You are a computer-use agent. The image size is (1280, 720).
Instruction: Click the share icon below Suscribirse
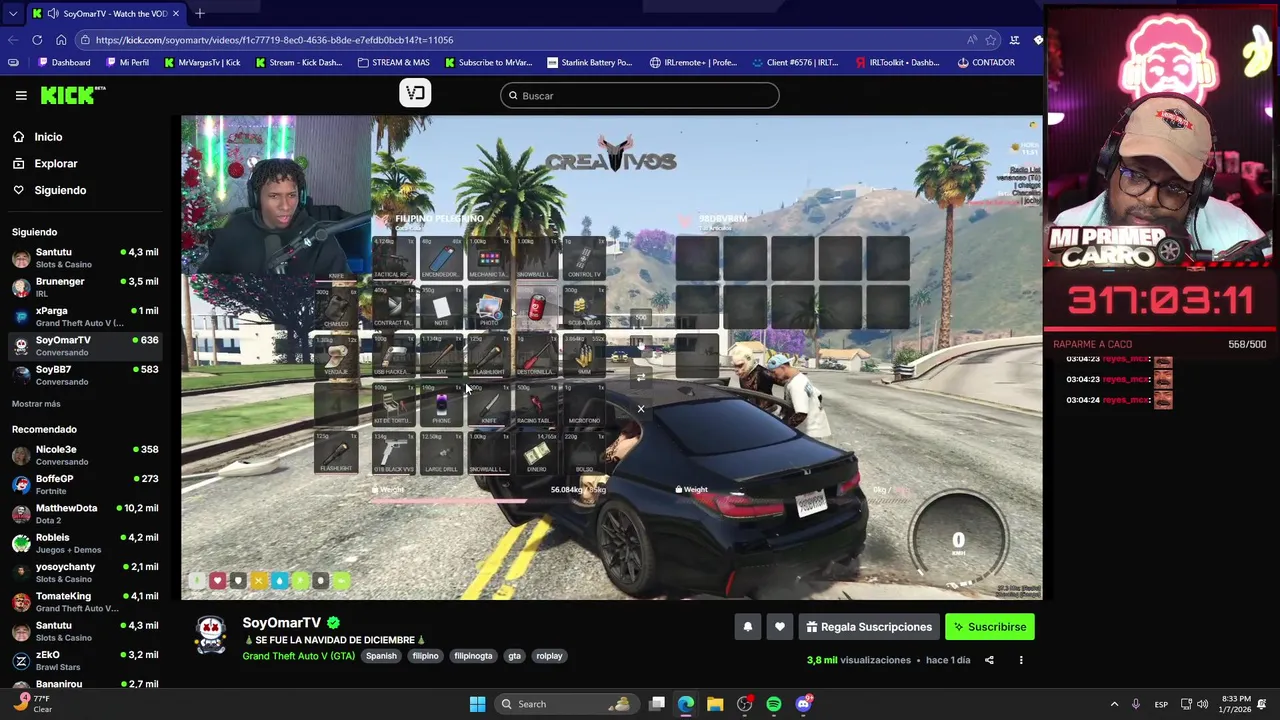989,660
